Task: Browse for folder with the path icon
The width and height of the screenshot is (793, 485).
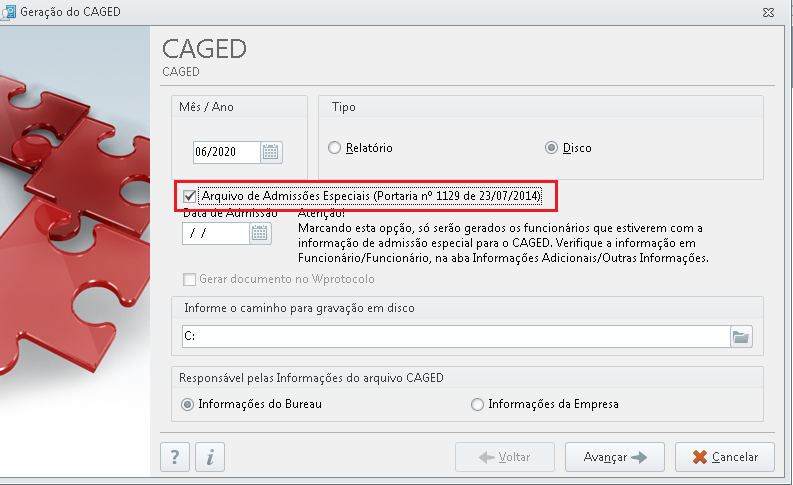Action: pyautogui.click(x=741, y=337)
